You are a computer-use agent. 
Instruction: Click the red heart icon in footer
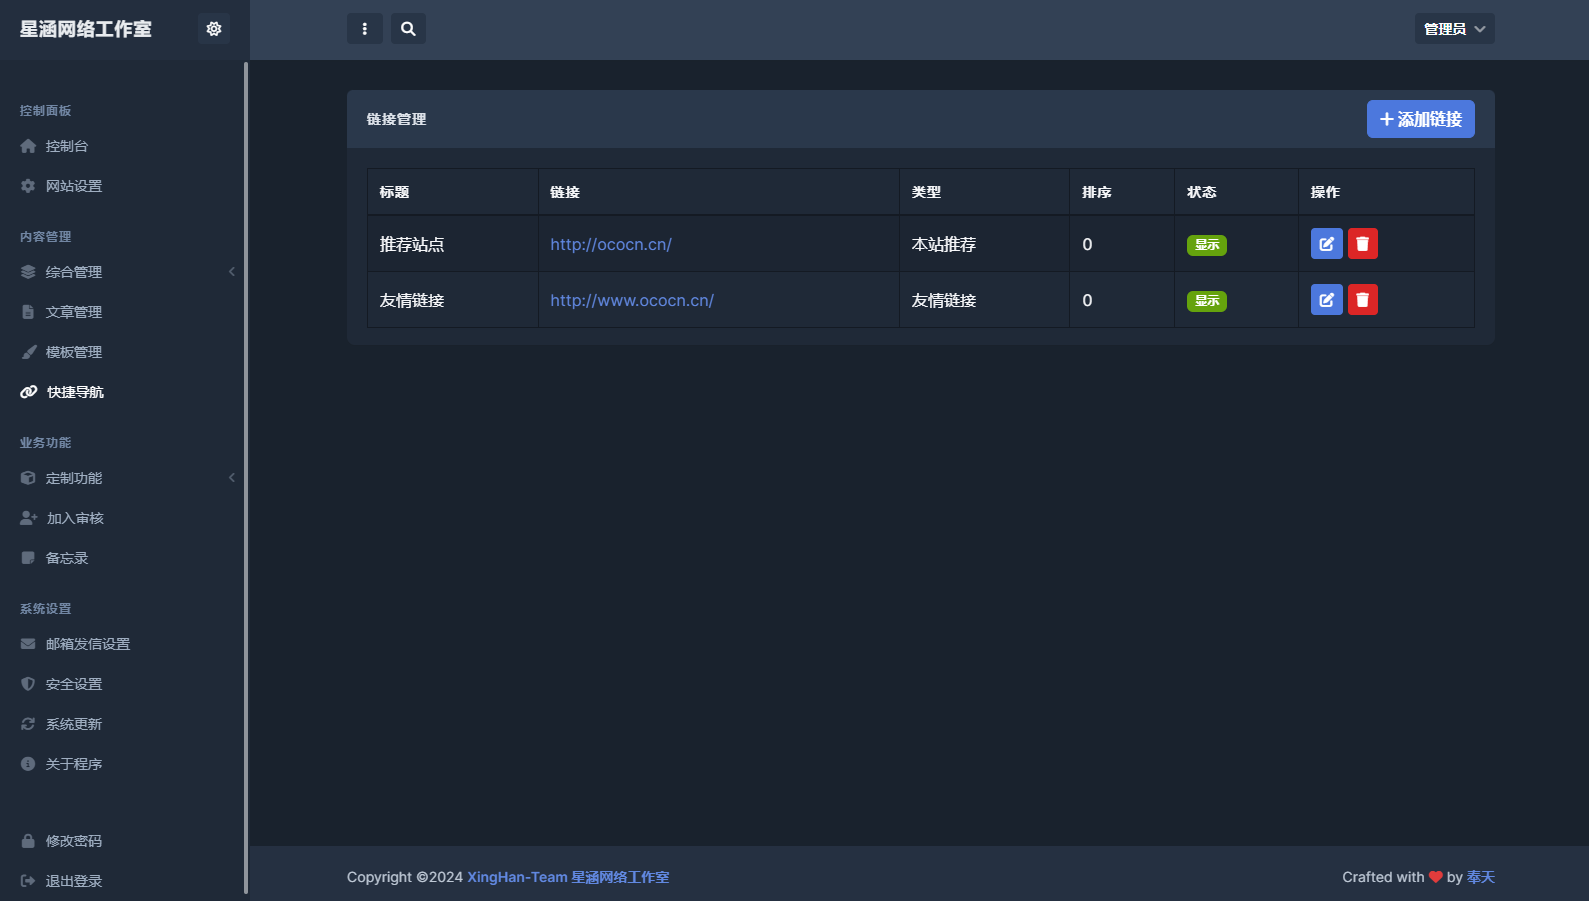click(x=1435, y=877)
